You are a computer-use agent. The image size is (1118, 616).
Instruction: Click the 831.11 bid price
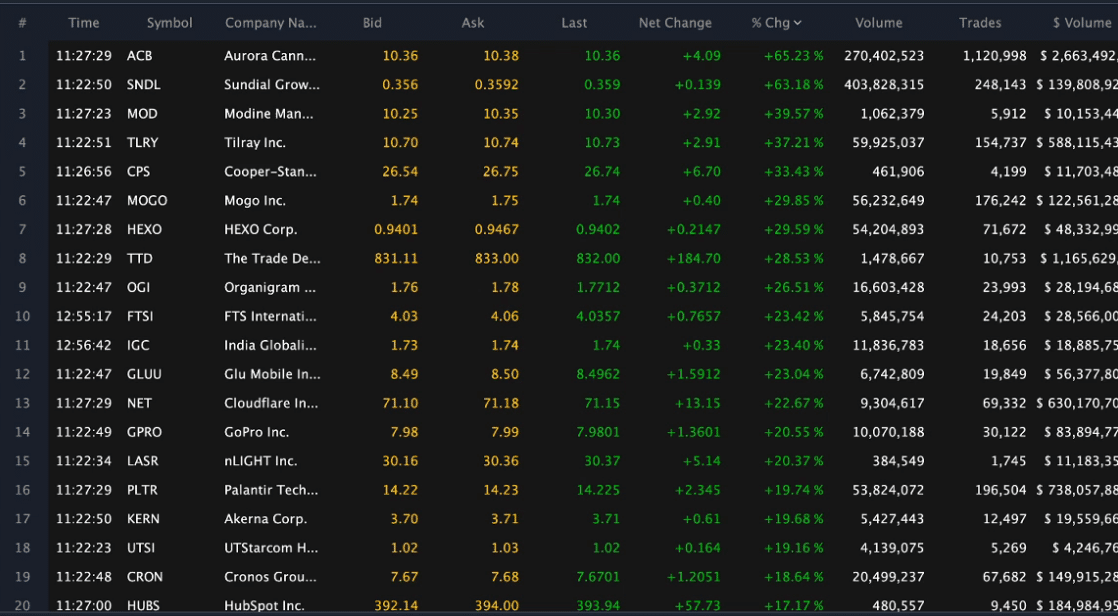[x=396, y=259]
